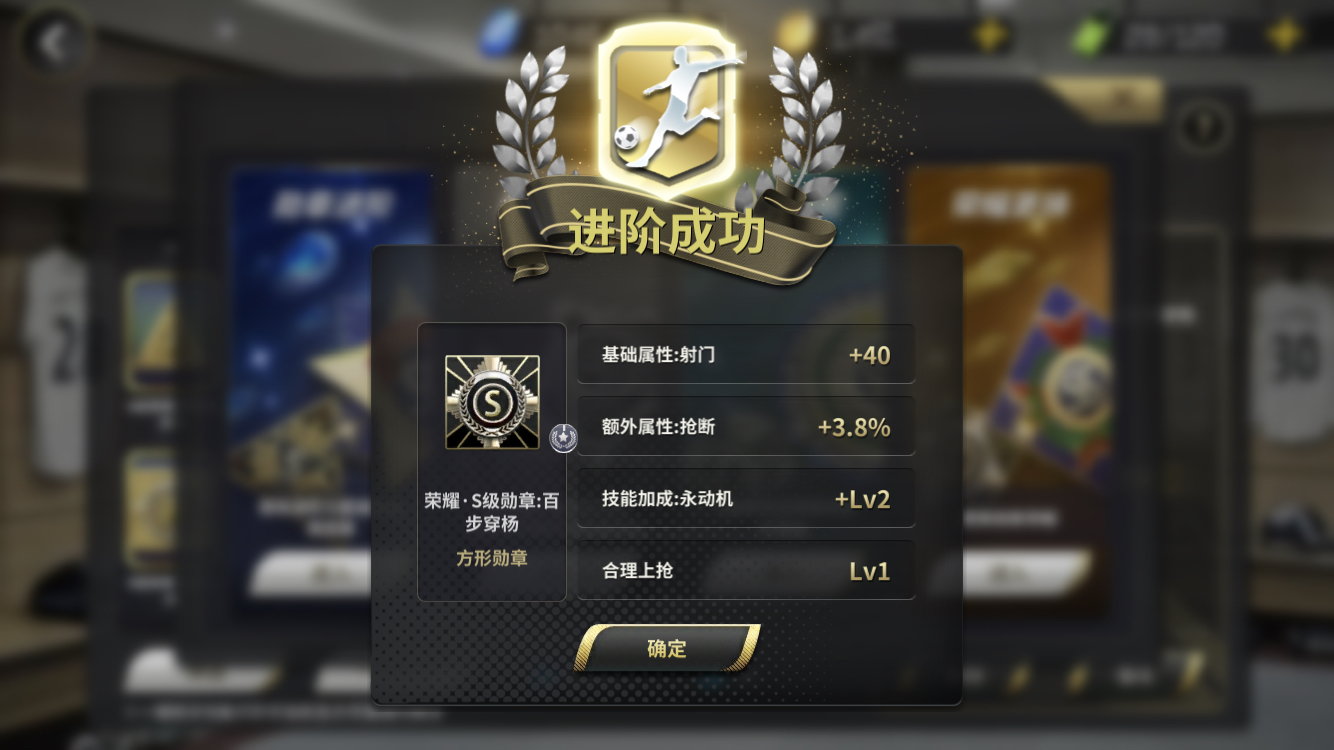Select the 基础属性:射门 +40 row

[x=746, y=354]
